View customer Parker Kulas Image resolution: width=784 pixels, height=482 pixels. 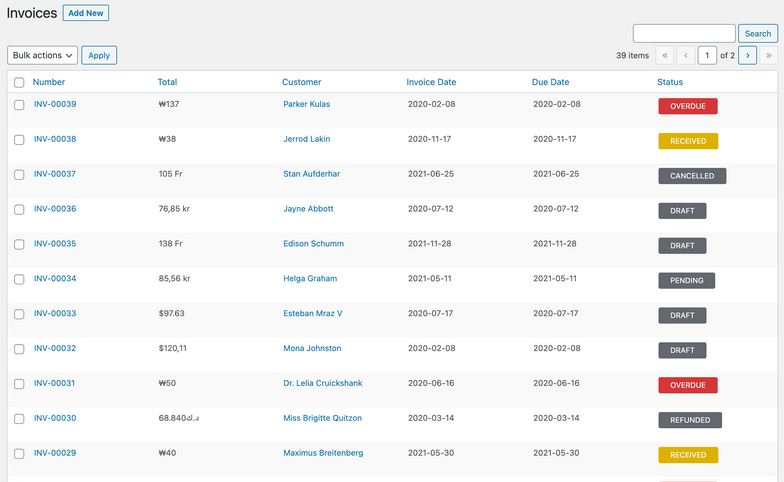[x=306, y=104]
